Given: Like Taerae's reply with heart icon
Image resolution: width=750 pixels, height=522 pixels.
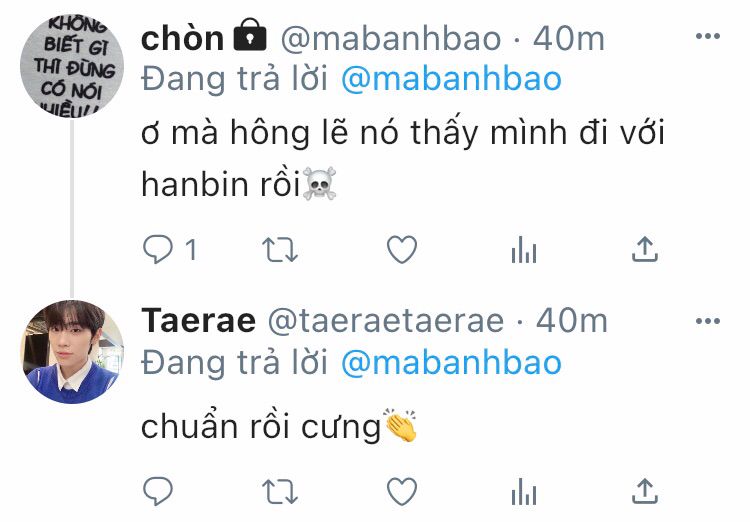Looking at the screenshot, I should click(x=402, y=492).
